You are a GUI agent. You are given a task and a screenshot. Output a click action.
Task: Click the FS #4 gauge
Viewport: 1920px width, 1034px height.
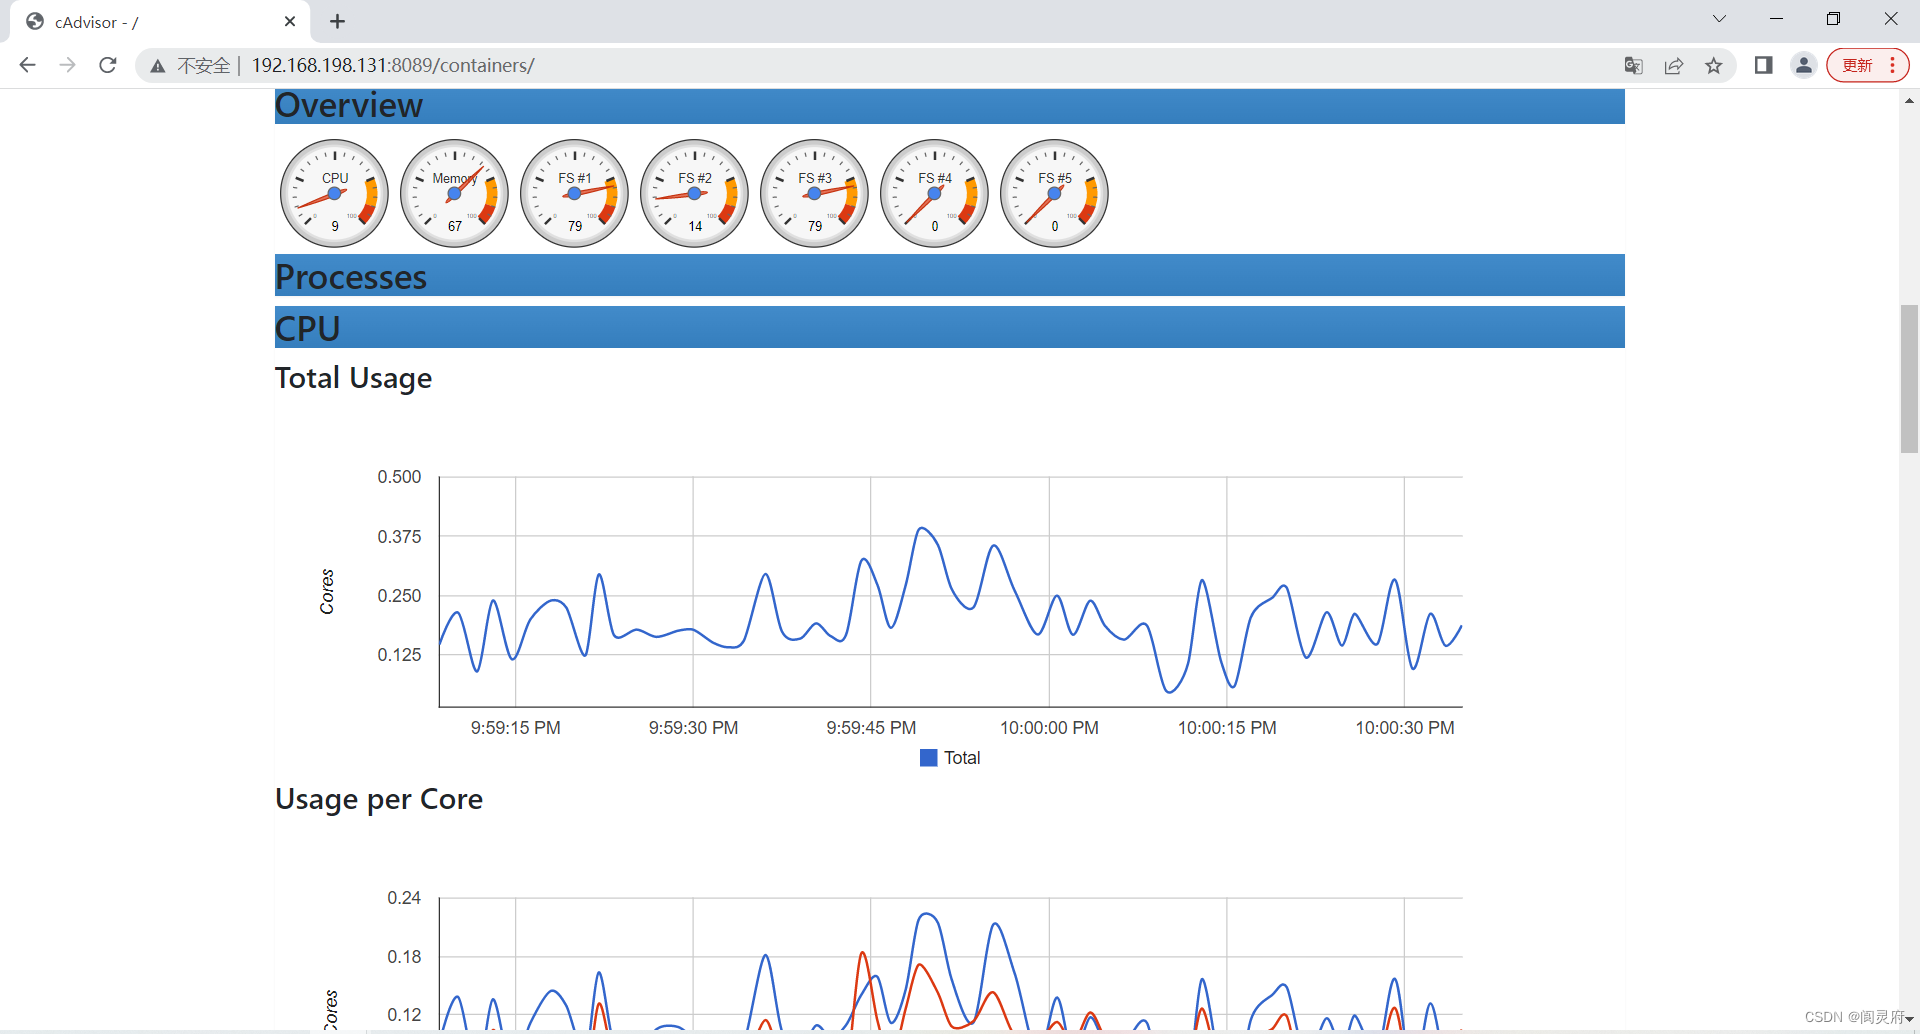(x=935, y=193)
